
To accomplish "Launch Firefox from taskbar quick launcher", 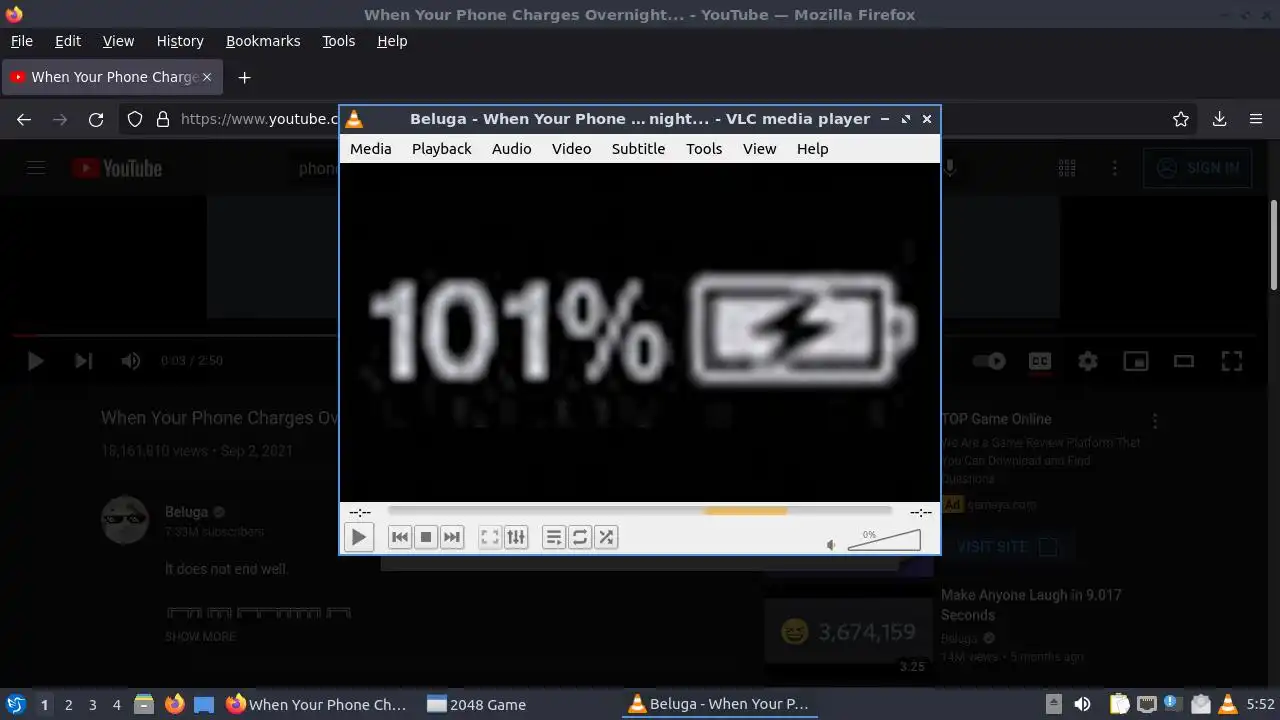I will coord(174,704).
